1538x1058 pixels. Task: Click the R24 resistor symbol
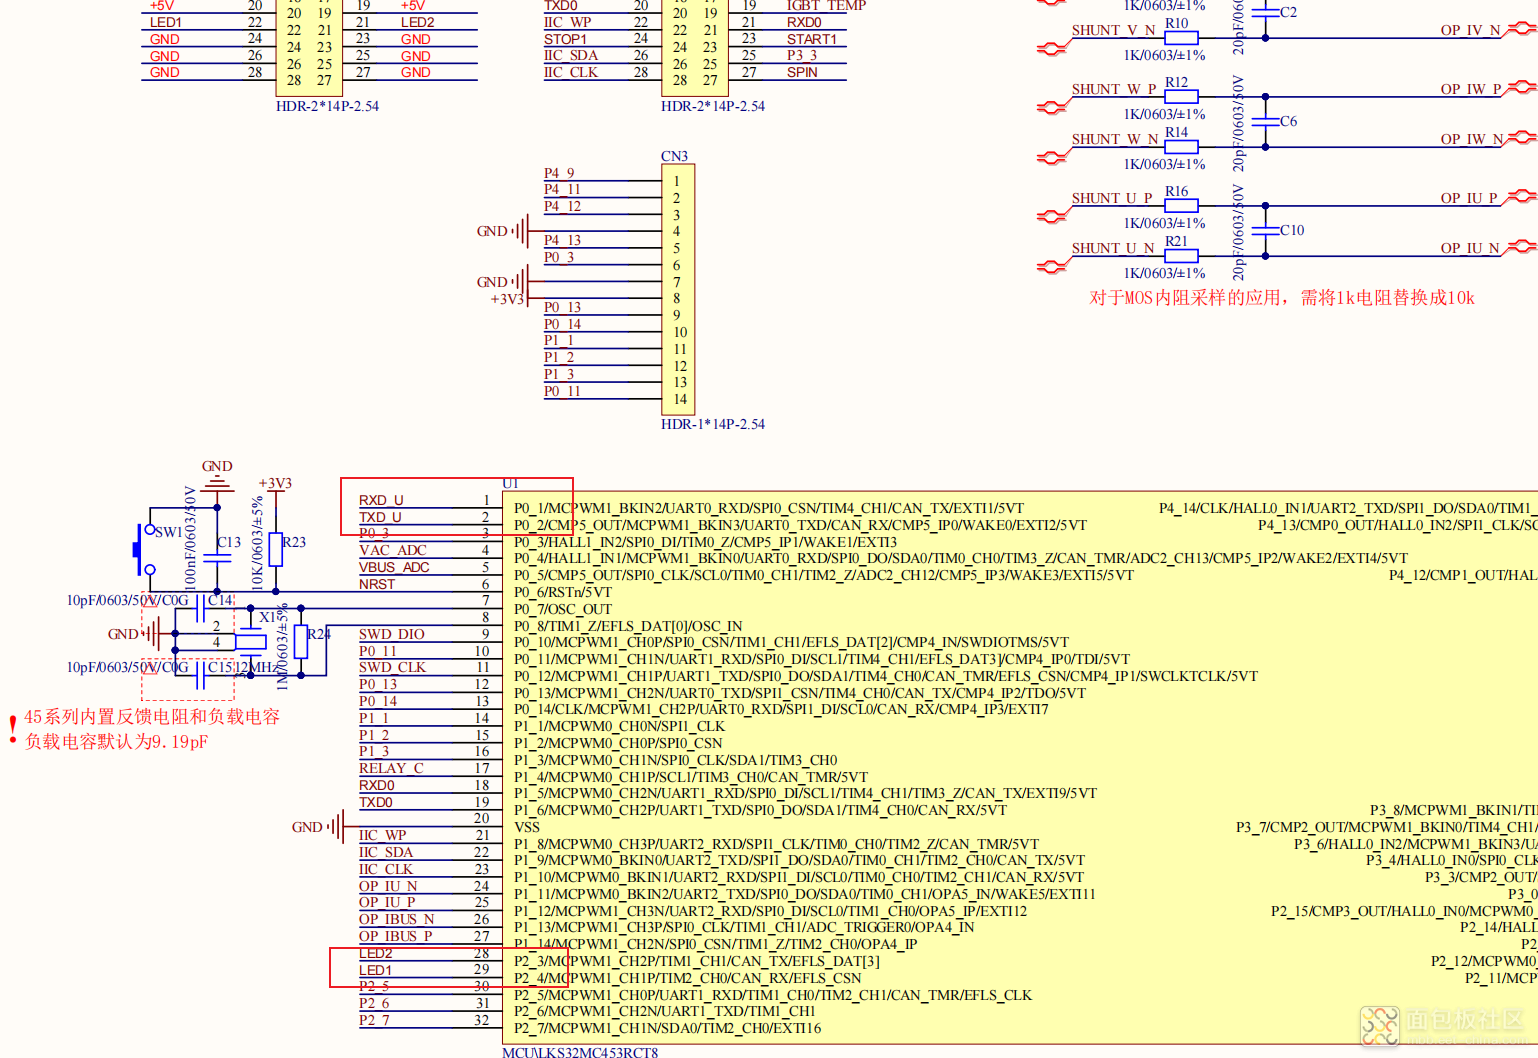[x=301, y=643]
